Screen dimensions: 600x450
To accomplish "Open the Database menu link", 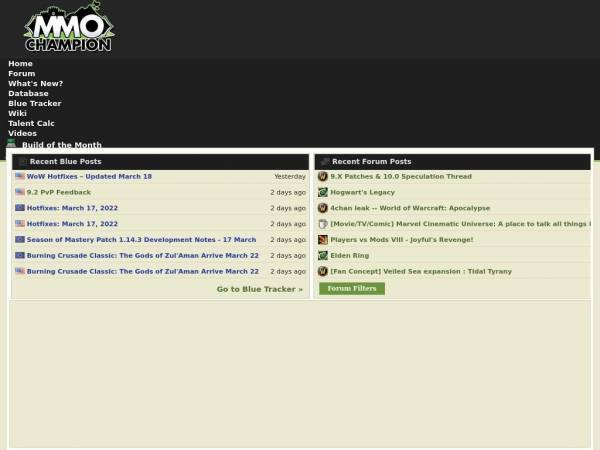I will pos(28,93).
